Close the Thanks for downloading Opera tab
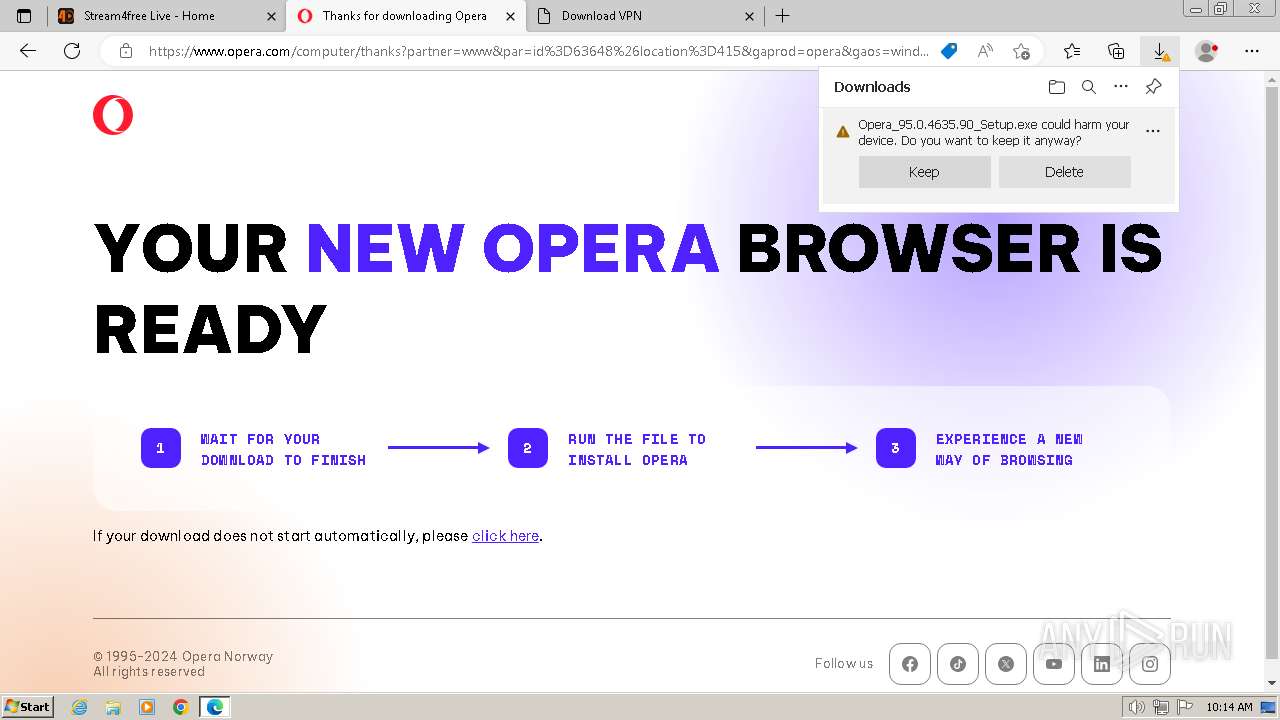This screenshot has width=1280, height=720. [511, 16]
